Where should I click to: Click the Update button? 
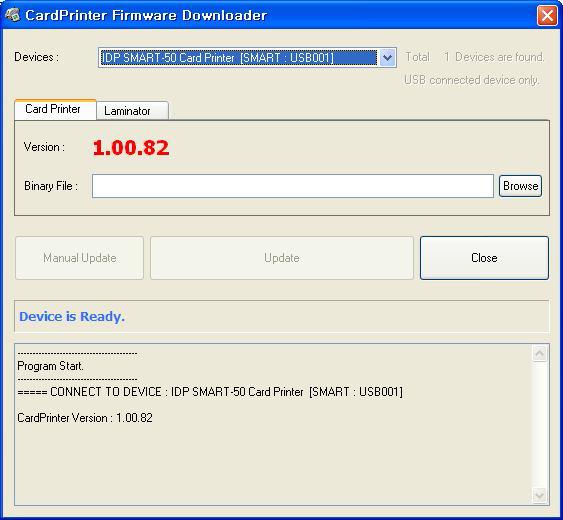click(x=282, y=258)
